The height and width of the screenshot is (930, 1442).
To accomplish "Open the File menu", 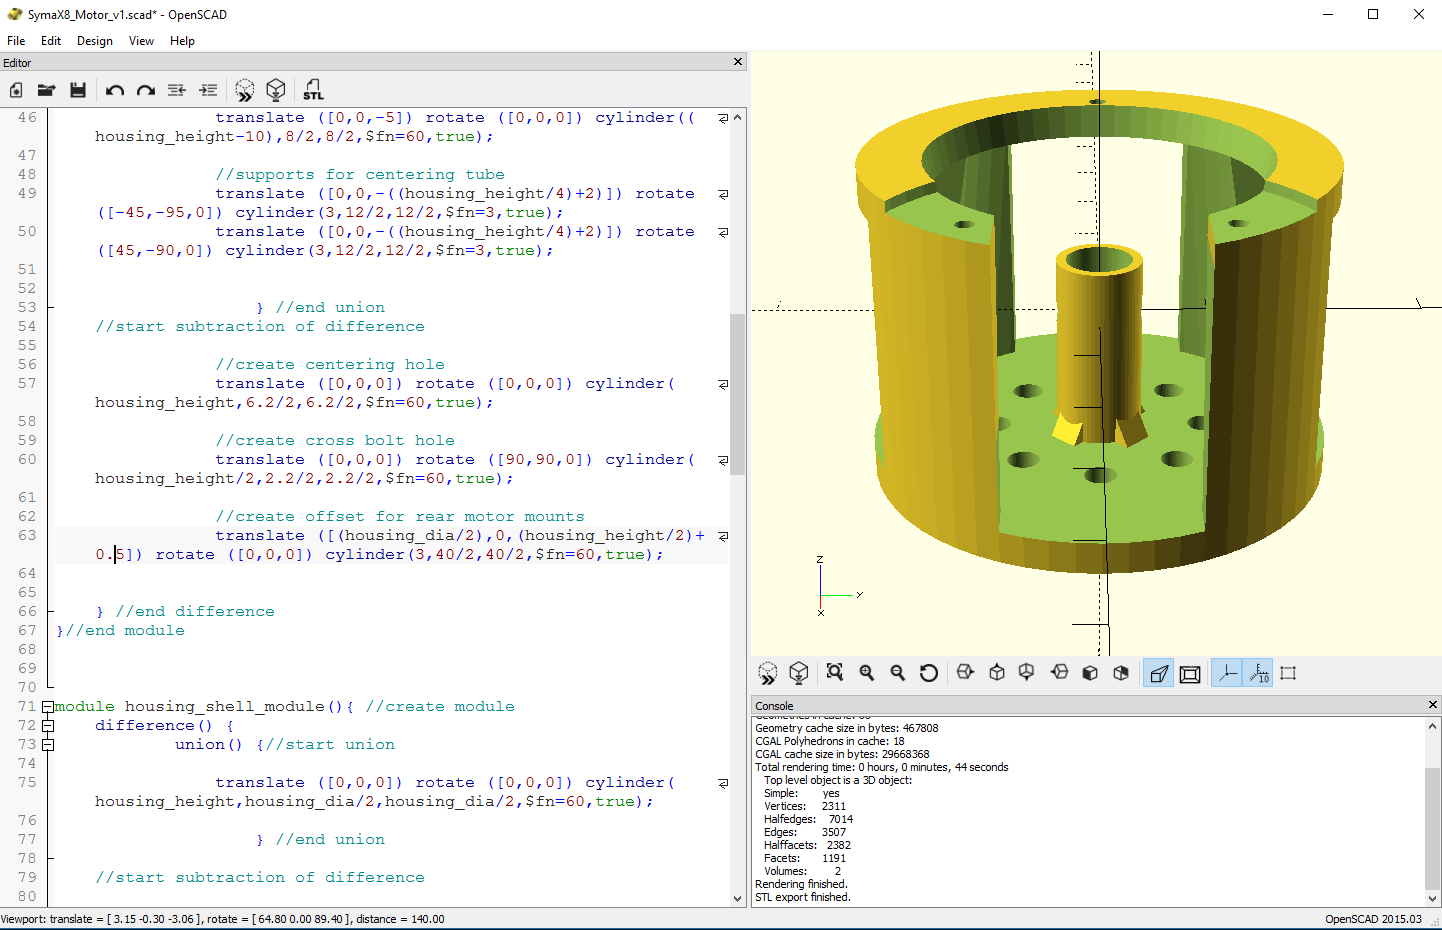I will [x=16, y=41].
